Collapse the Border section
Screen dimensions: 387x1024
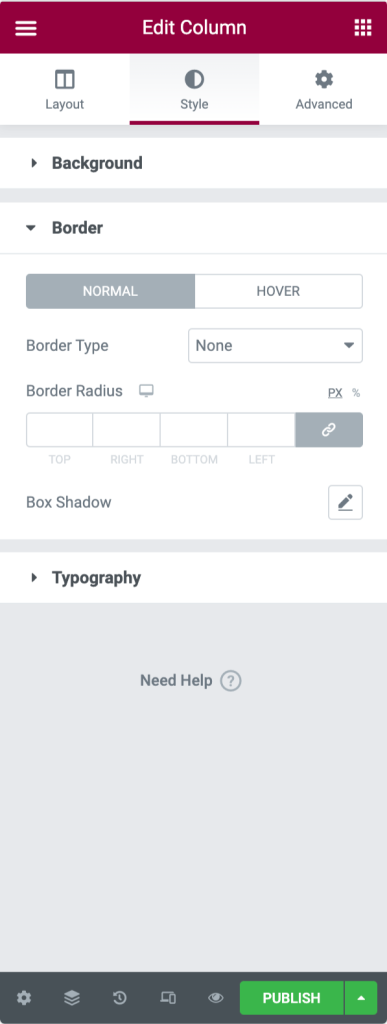(x=193, y=228)
